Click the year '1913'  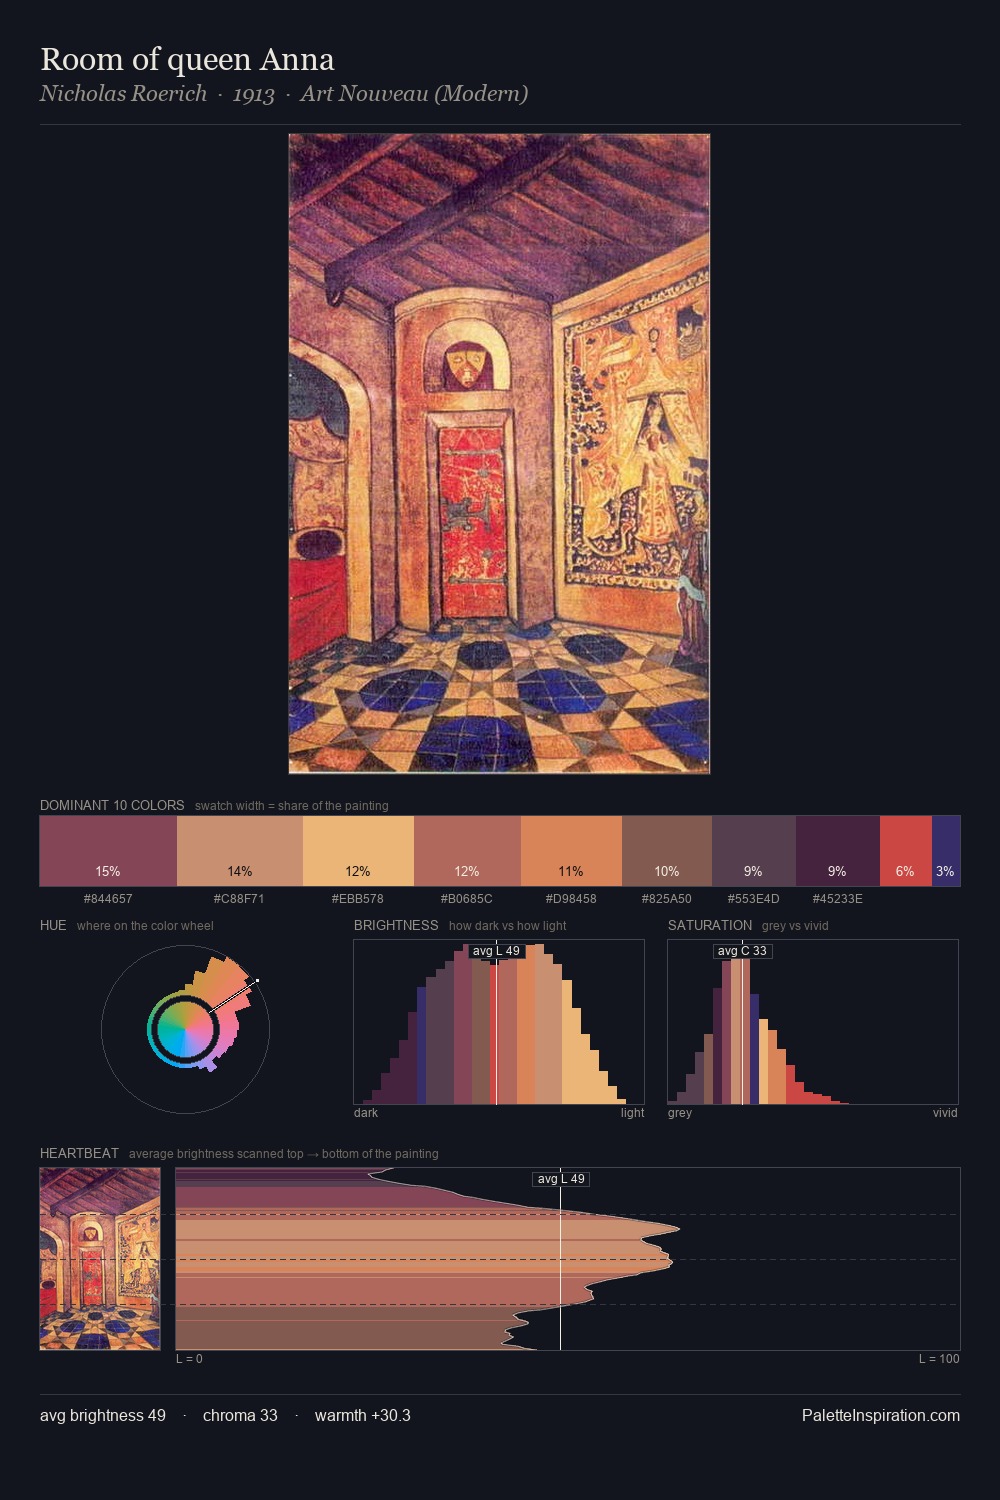253,94
